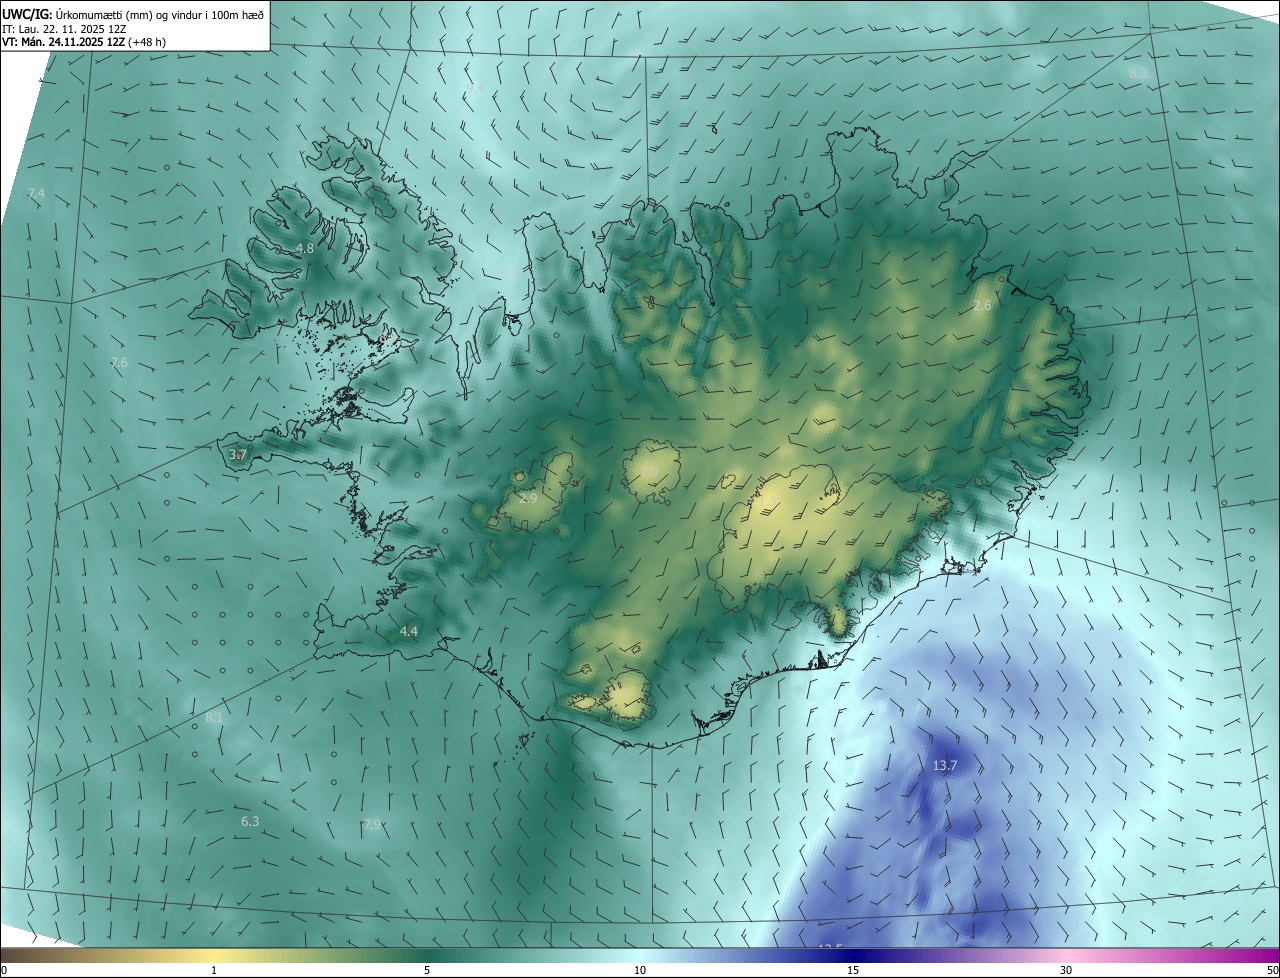The width and height of the screenshot is (1280, 978).
Task: Click the 6.3 value in the southwest sea
Action: (x=250, y=822)
